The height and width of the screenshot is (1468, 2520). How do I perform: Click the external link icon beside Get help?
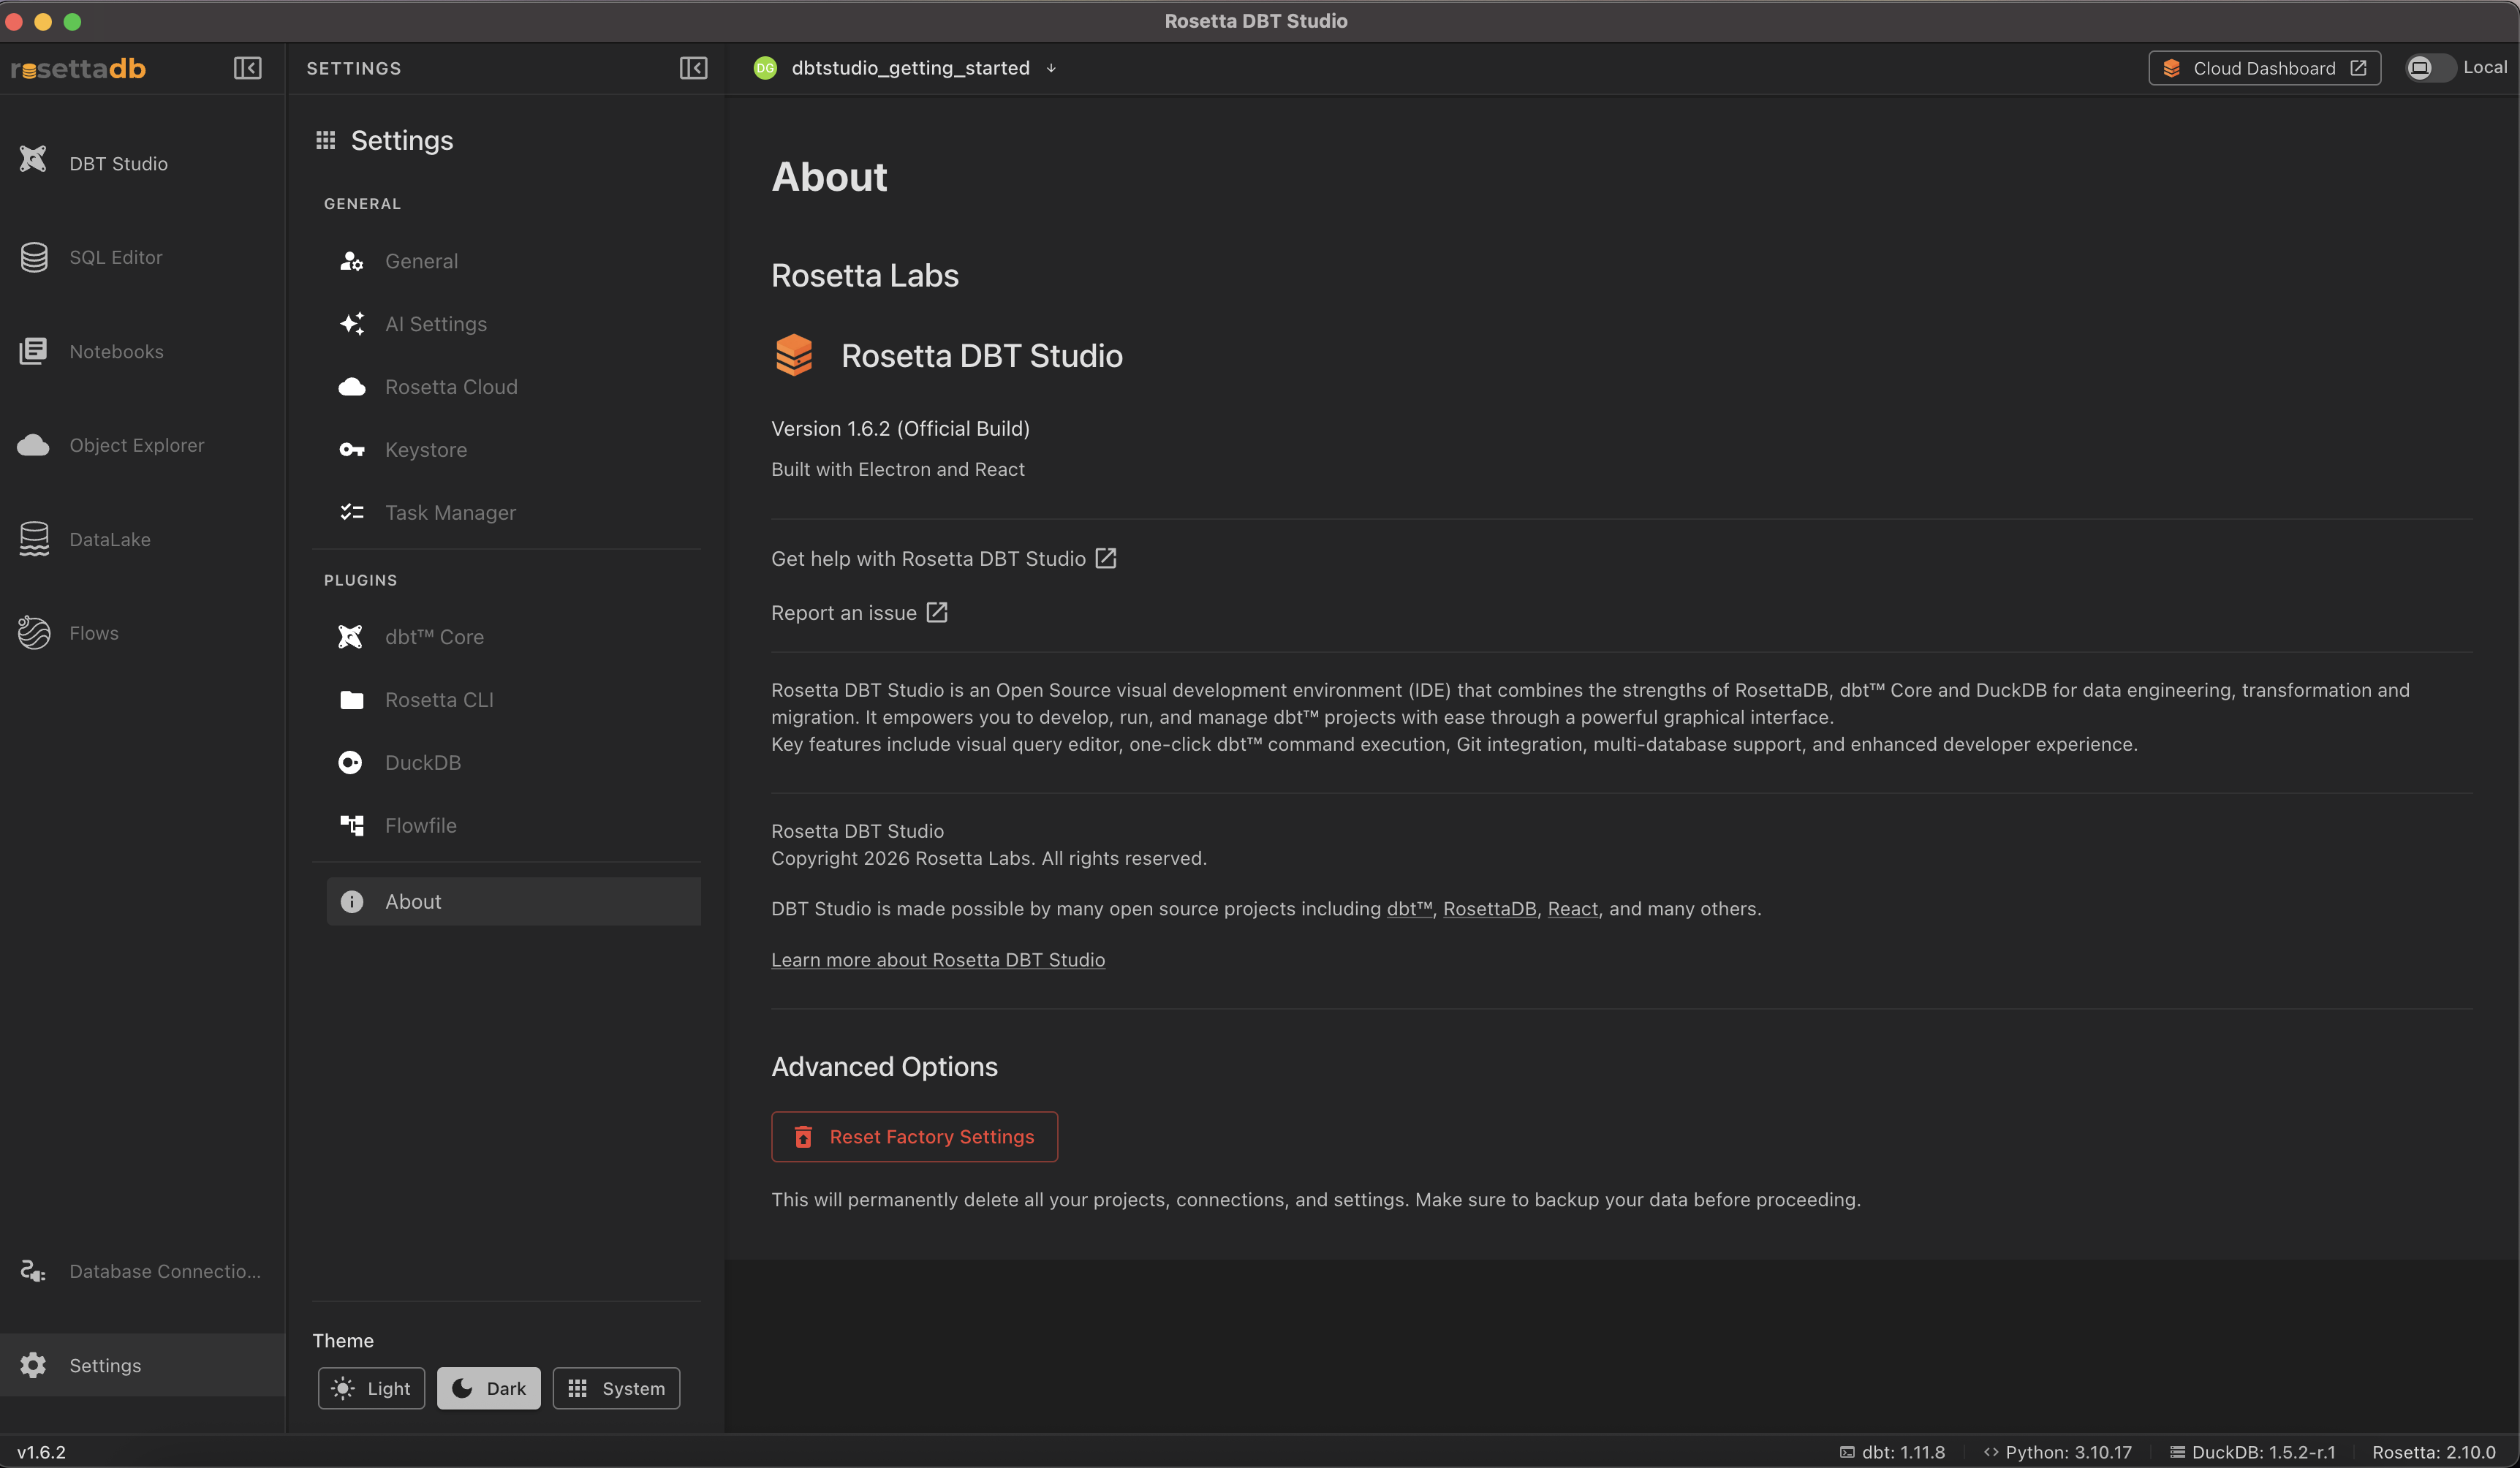[1105, 558]
